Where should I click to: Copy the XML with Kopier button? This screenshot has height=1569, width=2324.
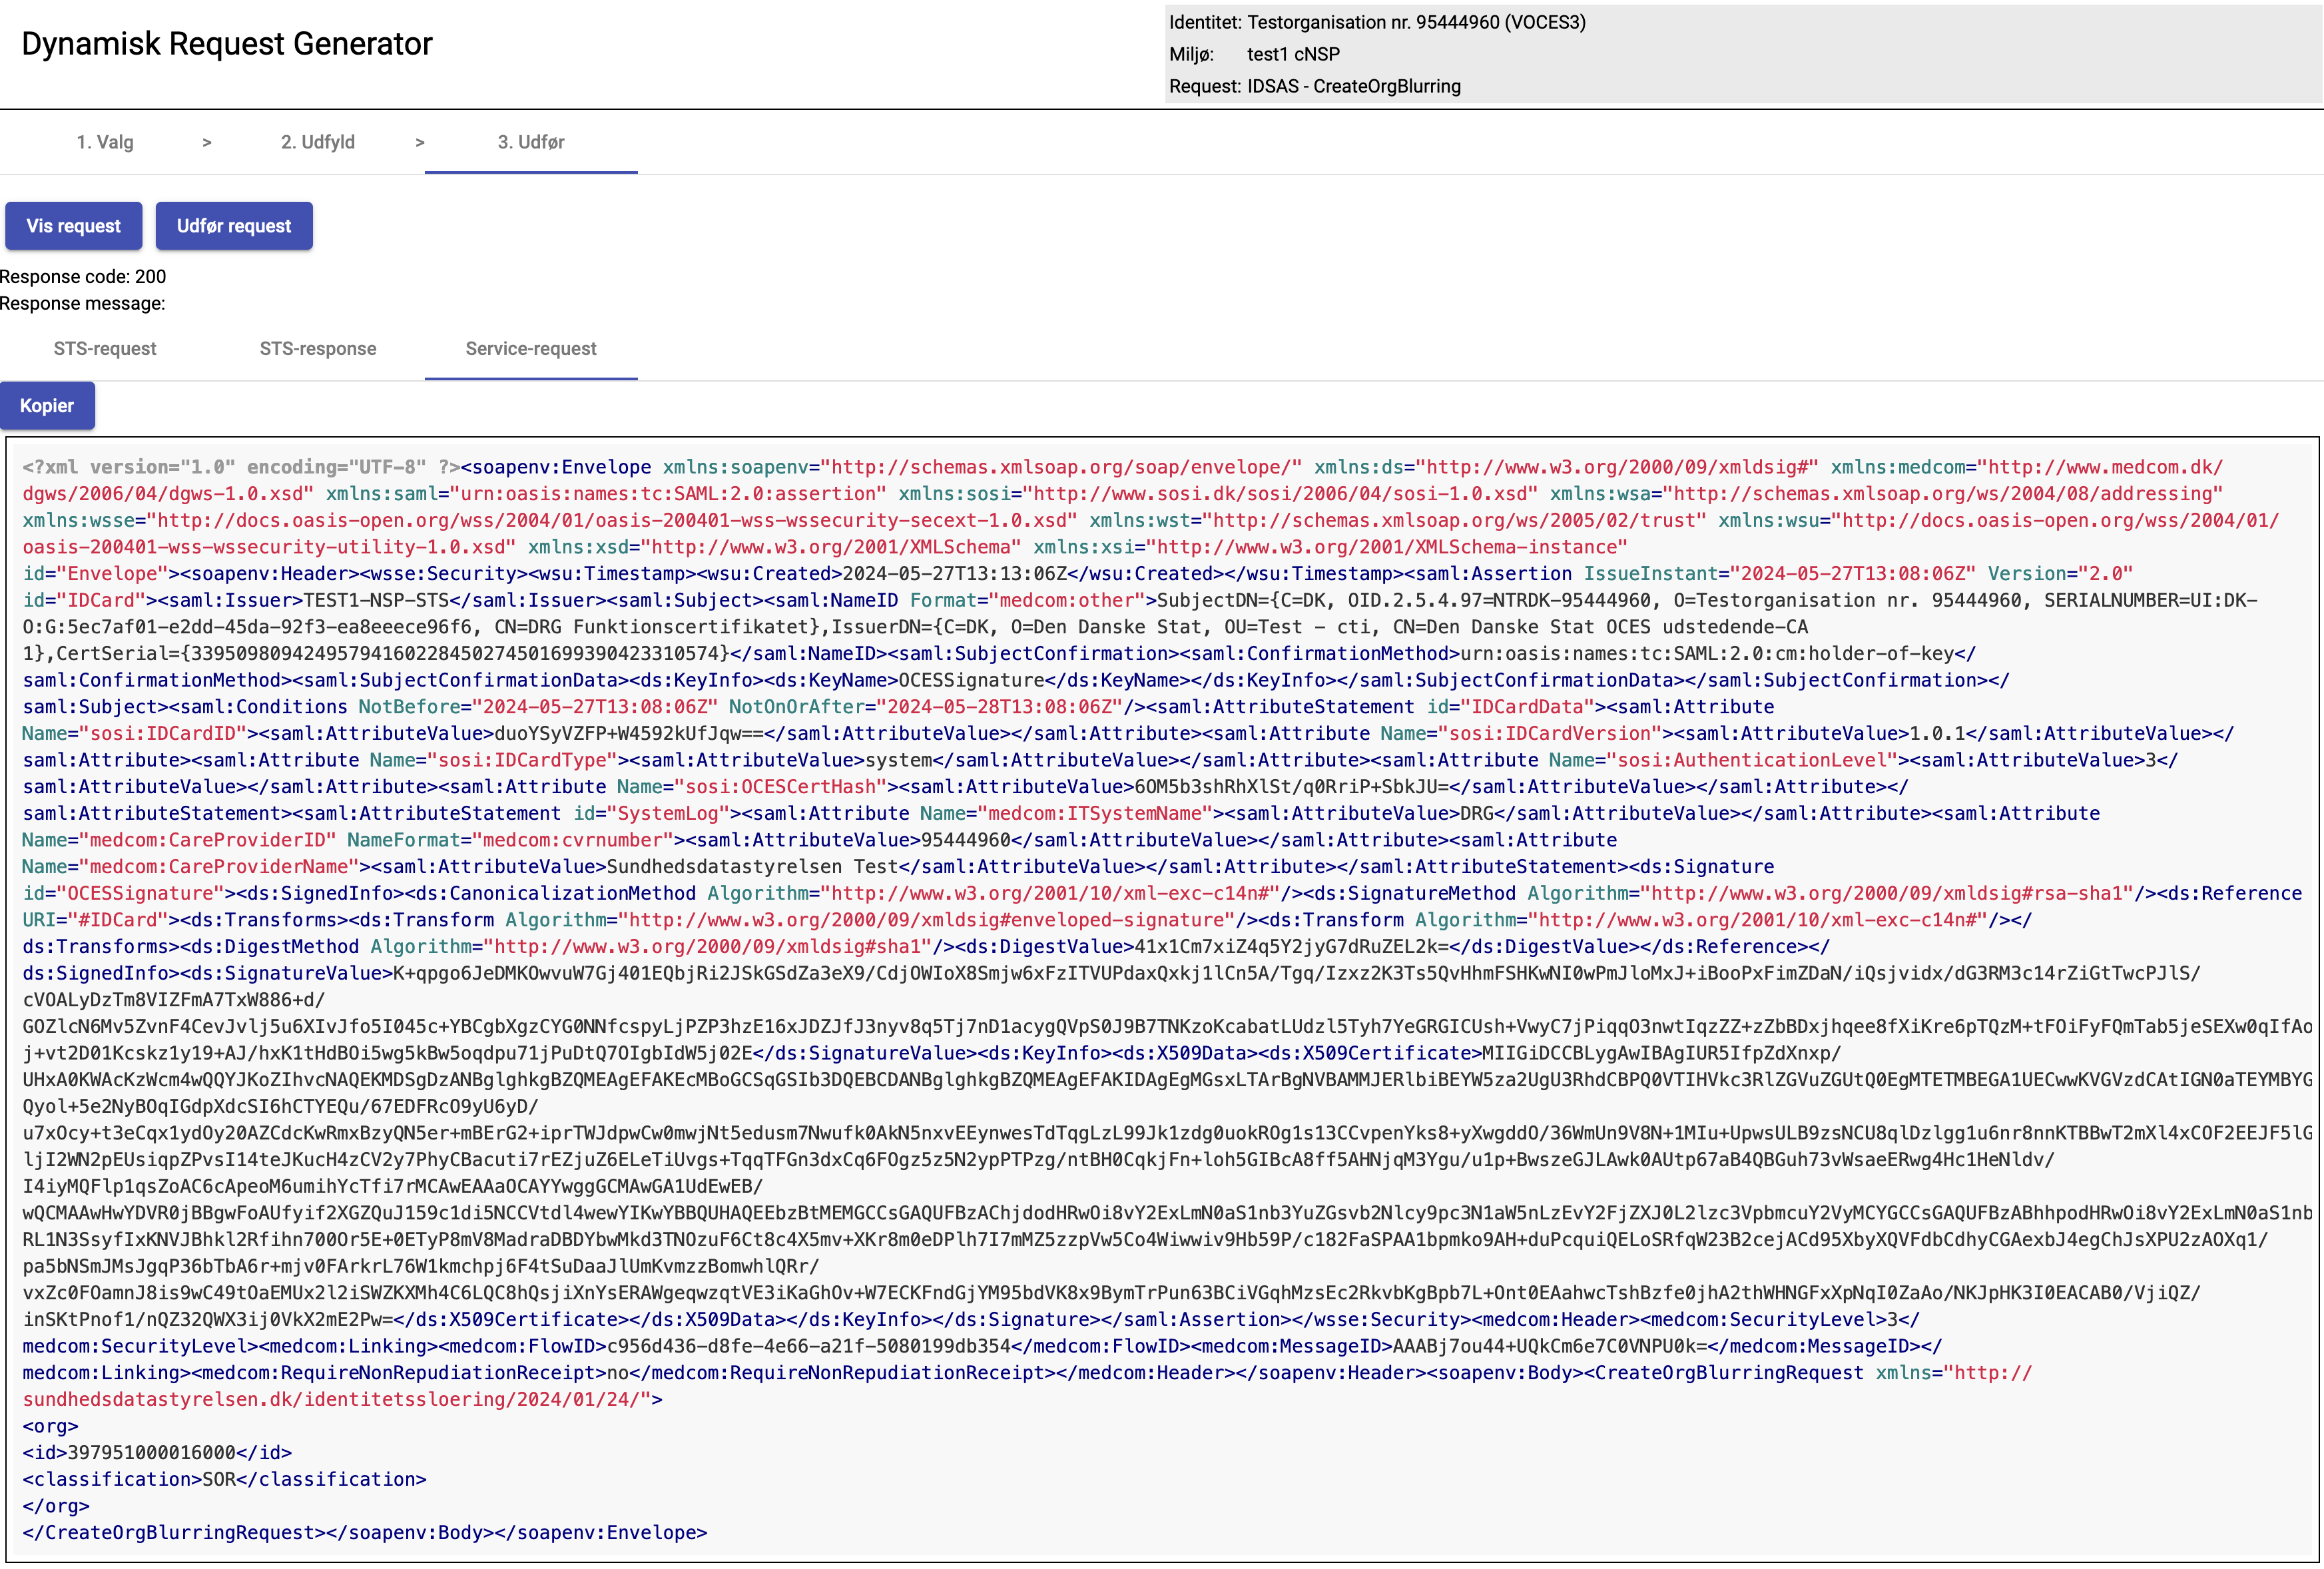tap(47, 406)
